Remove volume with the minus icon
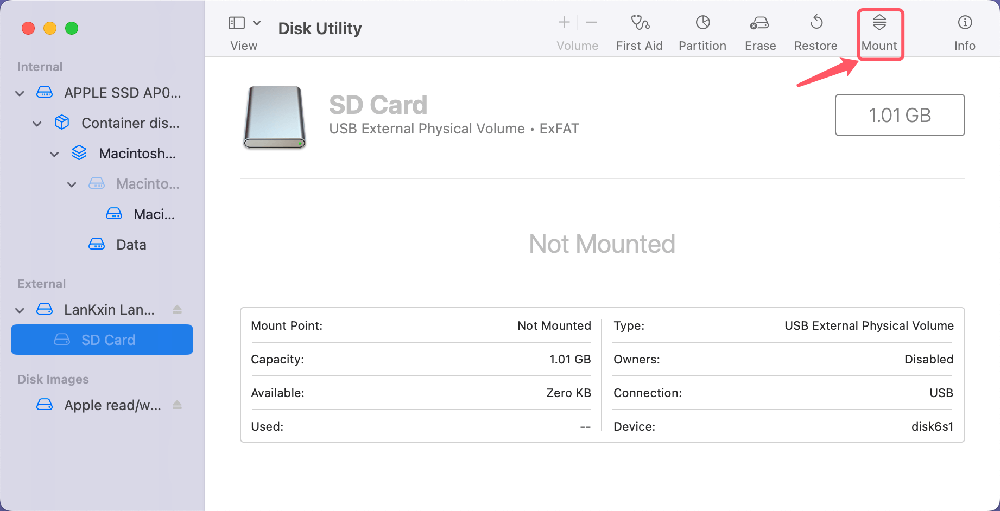 point(591,24)
